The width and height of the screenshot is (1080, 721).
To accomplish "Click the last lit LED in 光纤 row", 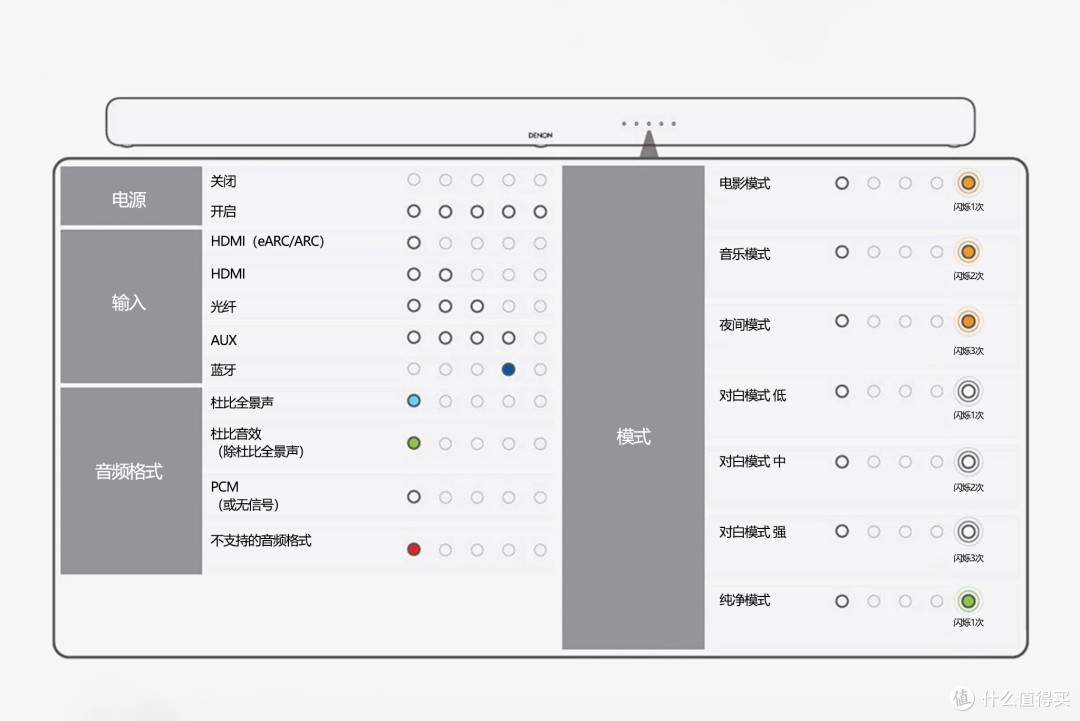I will pos(477,306).
